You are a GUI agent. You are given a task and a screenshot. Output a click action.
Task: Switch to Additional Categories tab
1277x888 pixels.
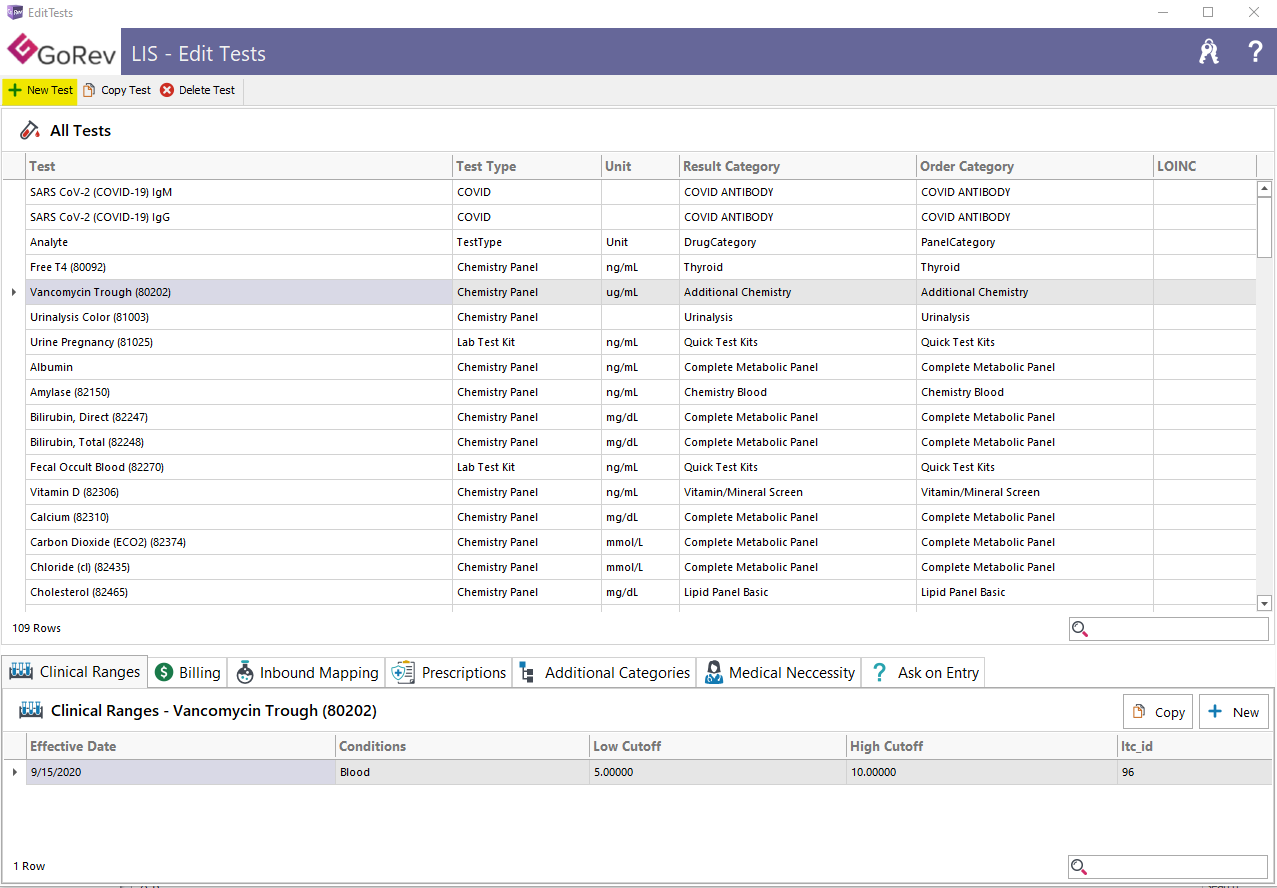point(605,673)
